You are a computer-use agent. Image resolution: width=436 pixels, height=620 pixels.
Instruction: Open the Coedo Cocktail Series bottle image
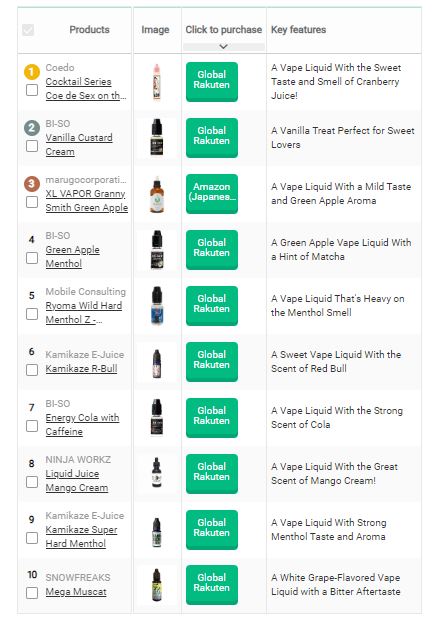157,82
